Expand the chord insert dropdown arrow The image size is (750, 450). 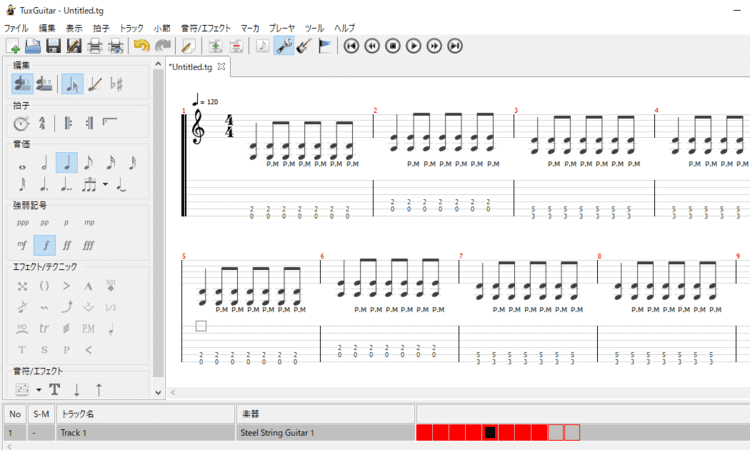[x=38, y=389]
